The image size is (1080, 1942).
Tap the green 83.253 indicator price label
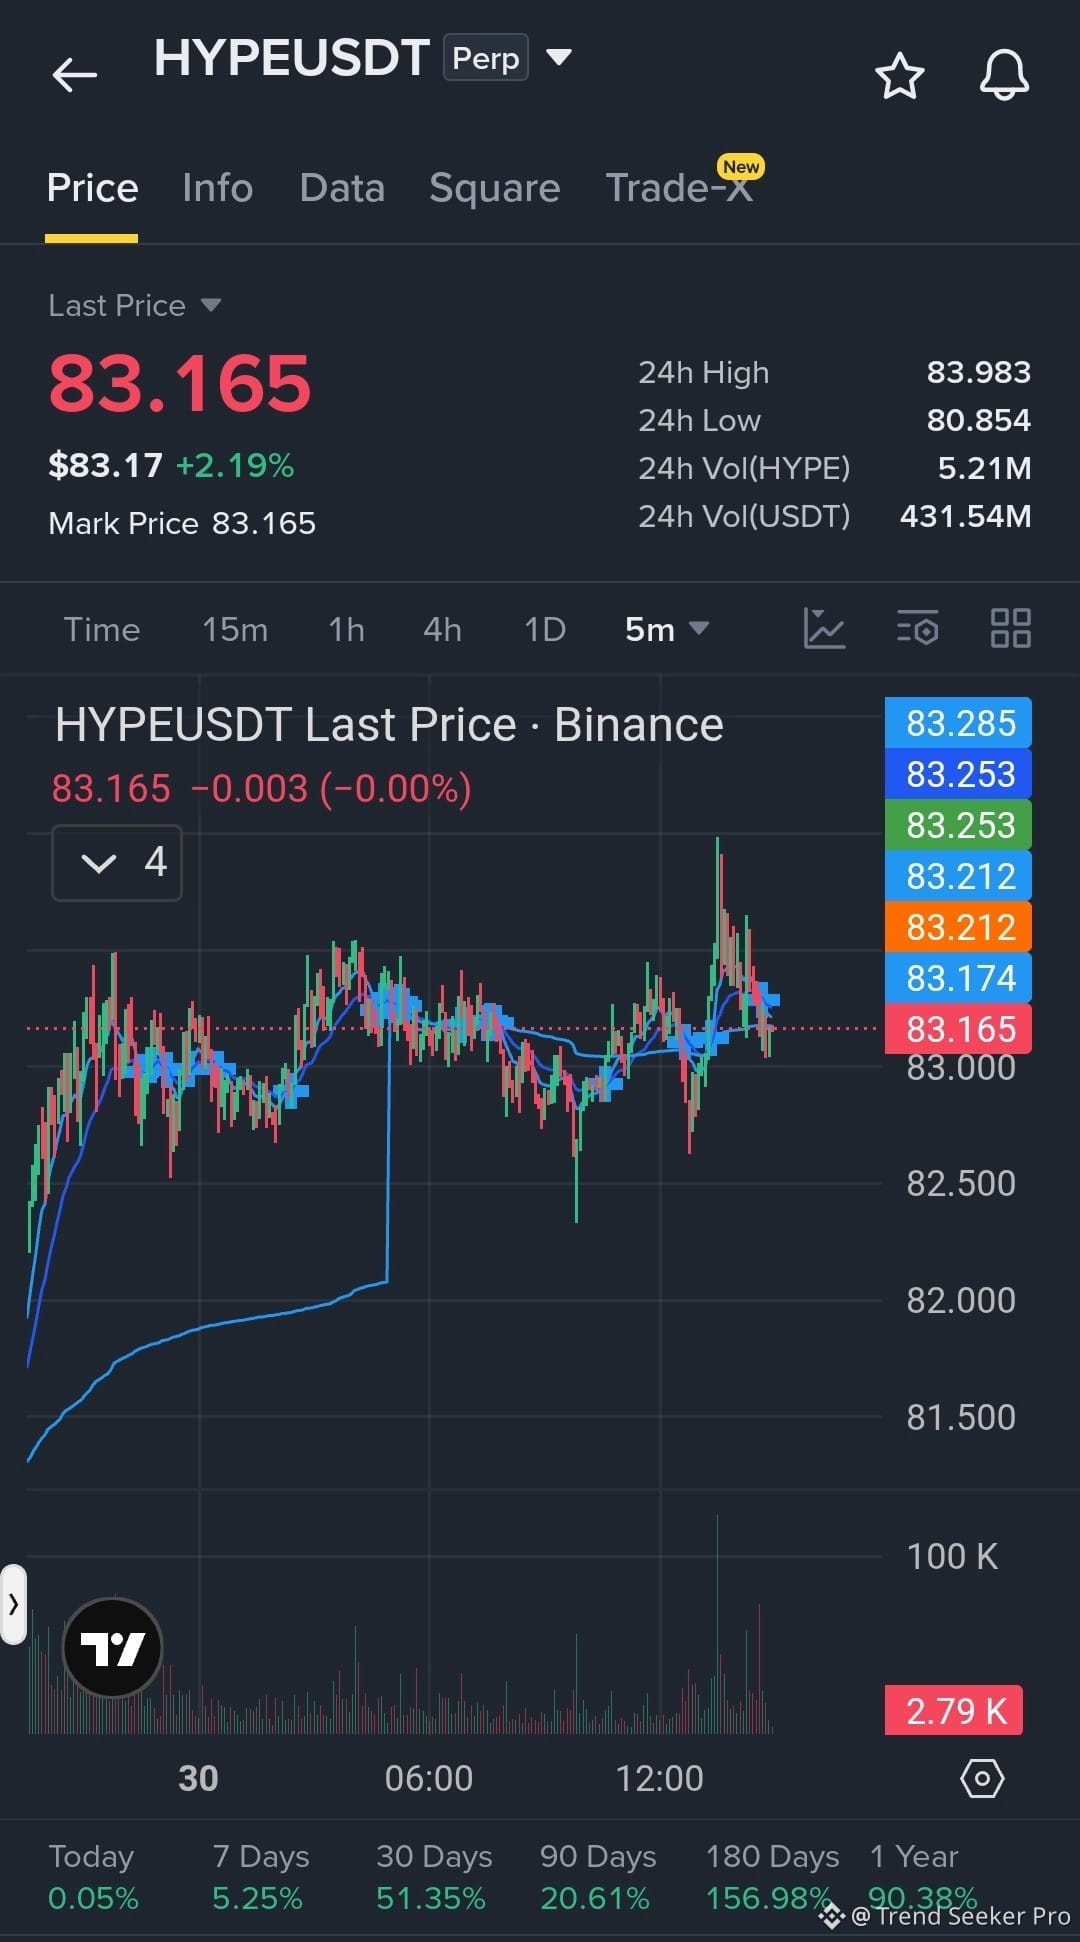click(958, 824)
